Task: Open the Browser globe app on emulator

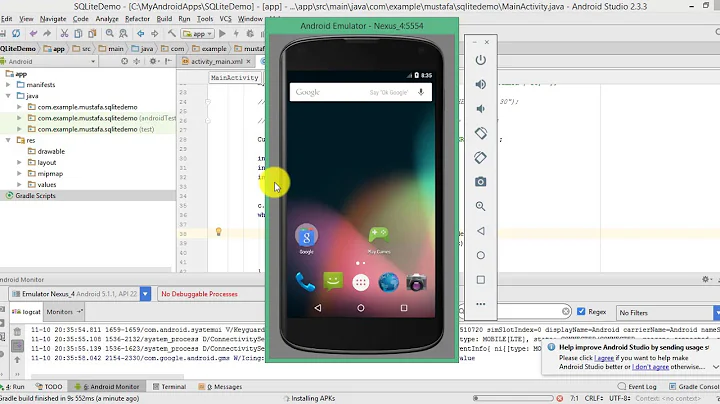Action: [x=388, y=282]
